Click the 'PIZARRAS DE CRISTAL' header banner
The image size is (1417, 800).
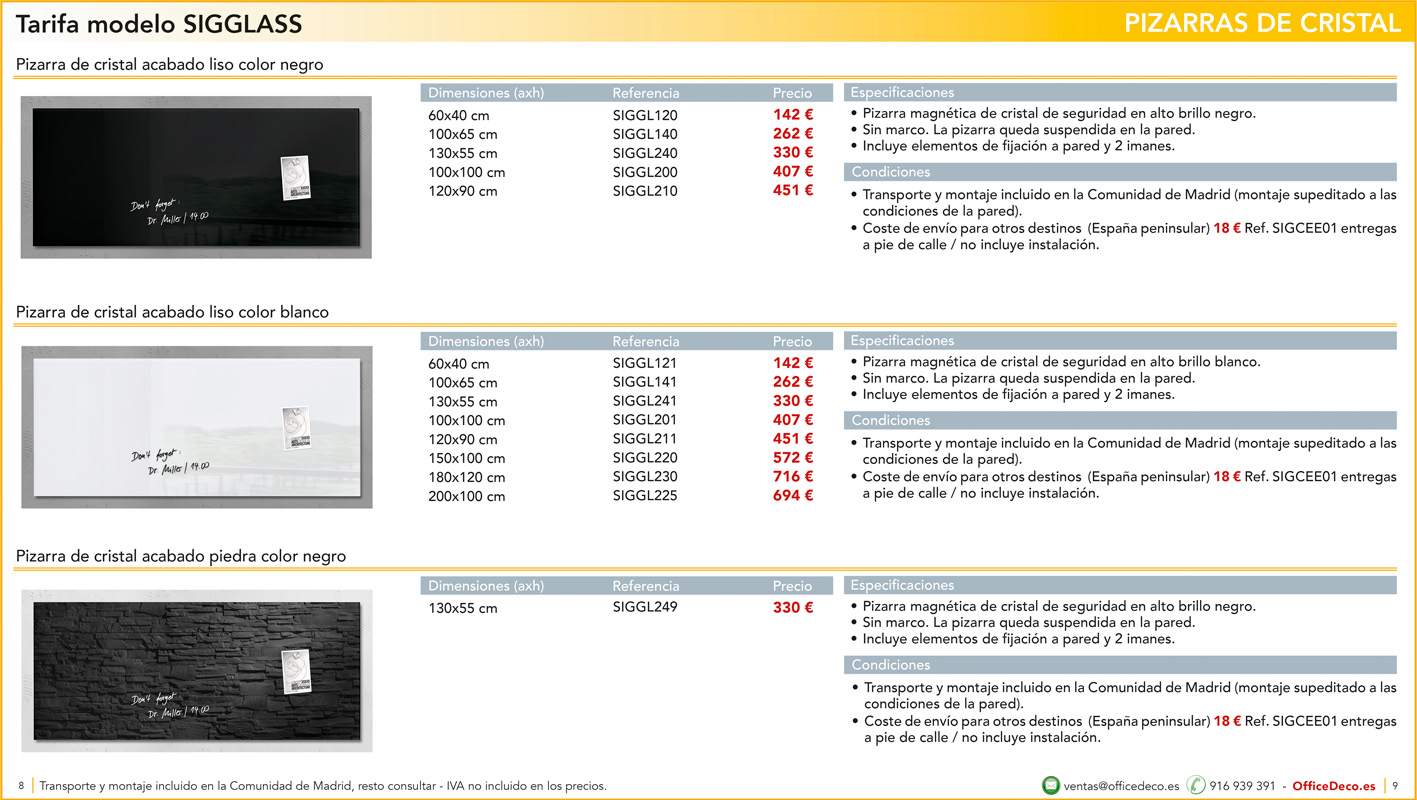(x=1262, y=23)
